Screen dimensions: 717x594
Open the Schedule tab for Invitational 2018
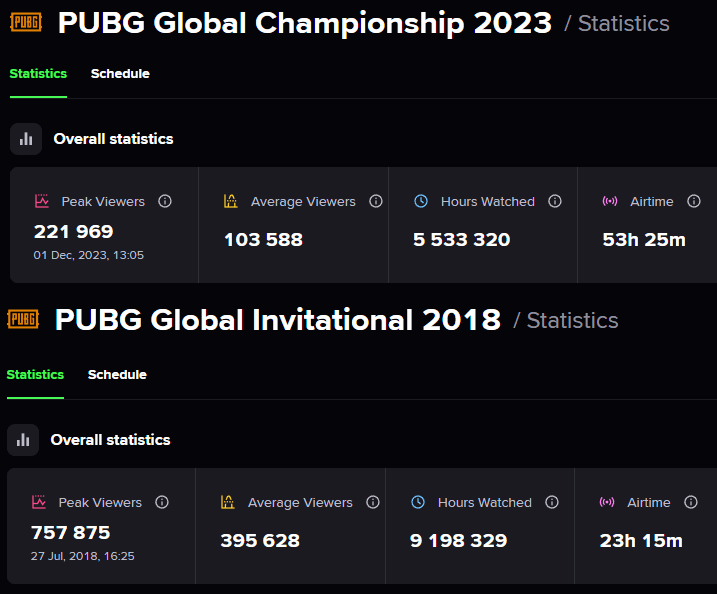click(x=117, y=375)
